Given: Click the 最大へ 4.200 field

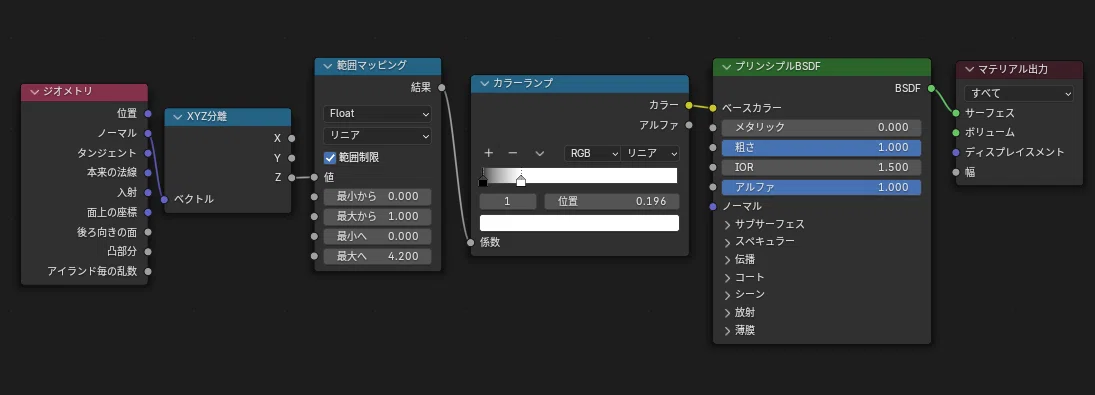Looking at the screenshot, I should (x=377, y=256).
